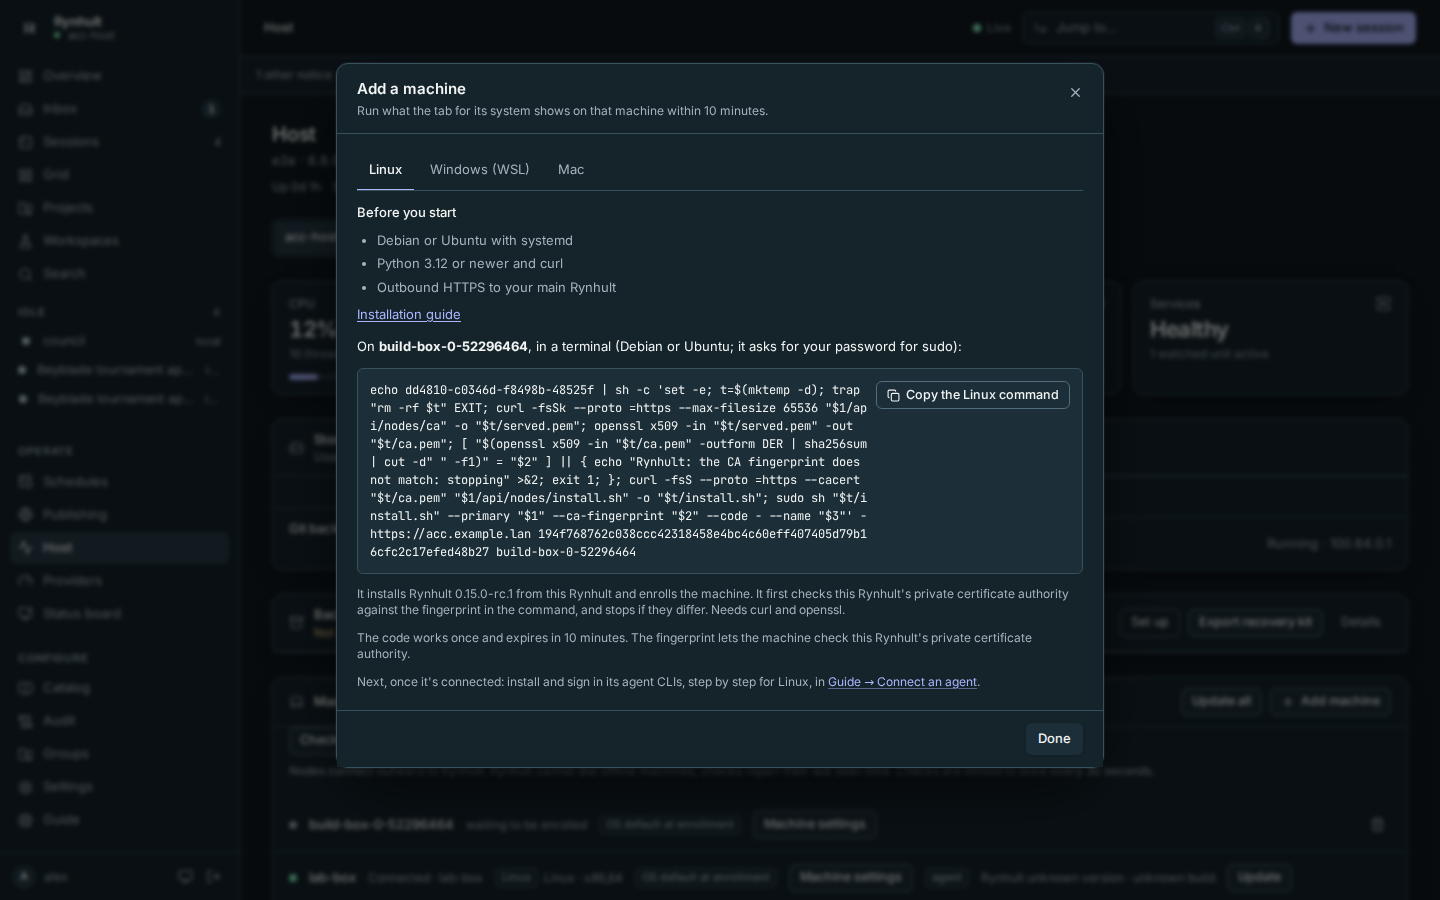Follow the Guide → Connect an agent link
1440x900 pixels.
[x=902, y=682]
